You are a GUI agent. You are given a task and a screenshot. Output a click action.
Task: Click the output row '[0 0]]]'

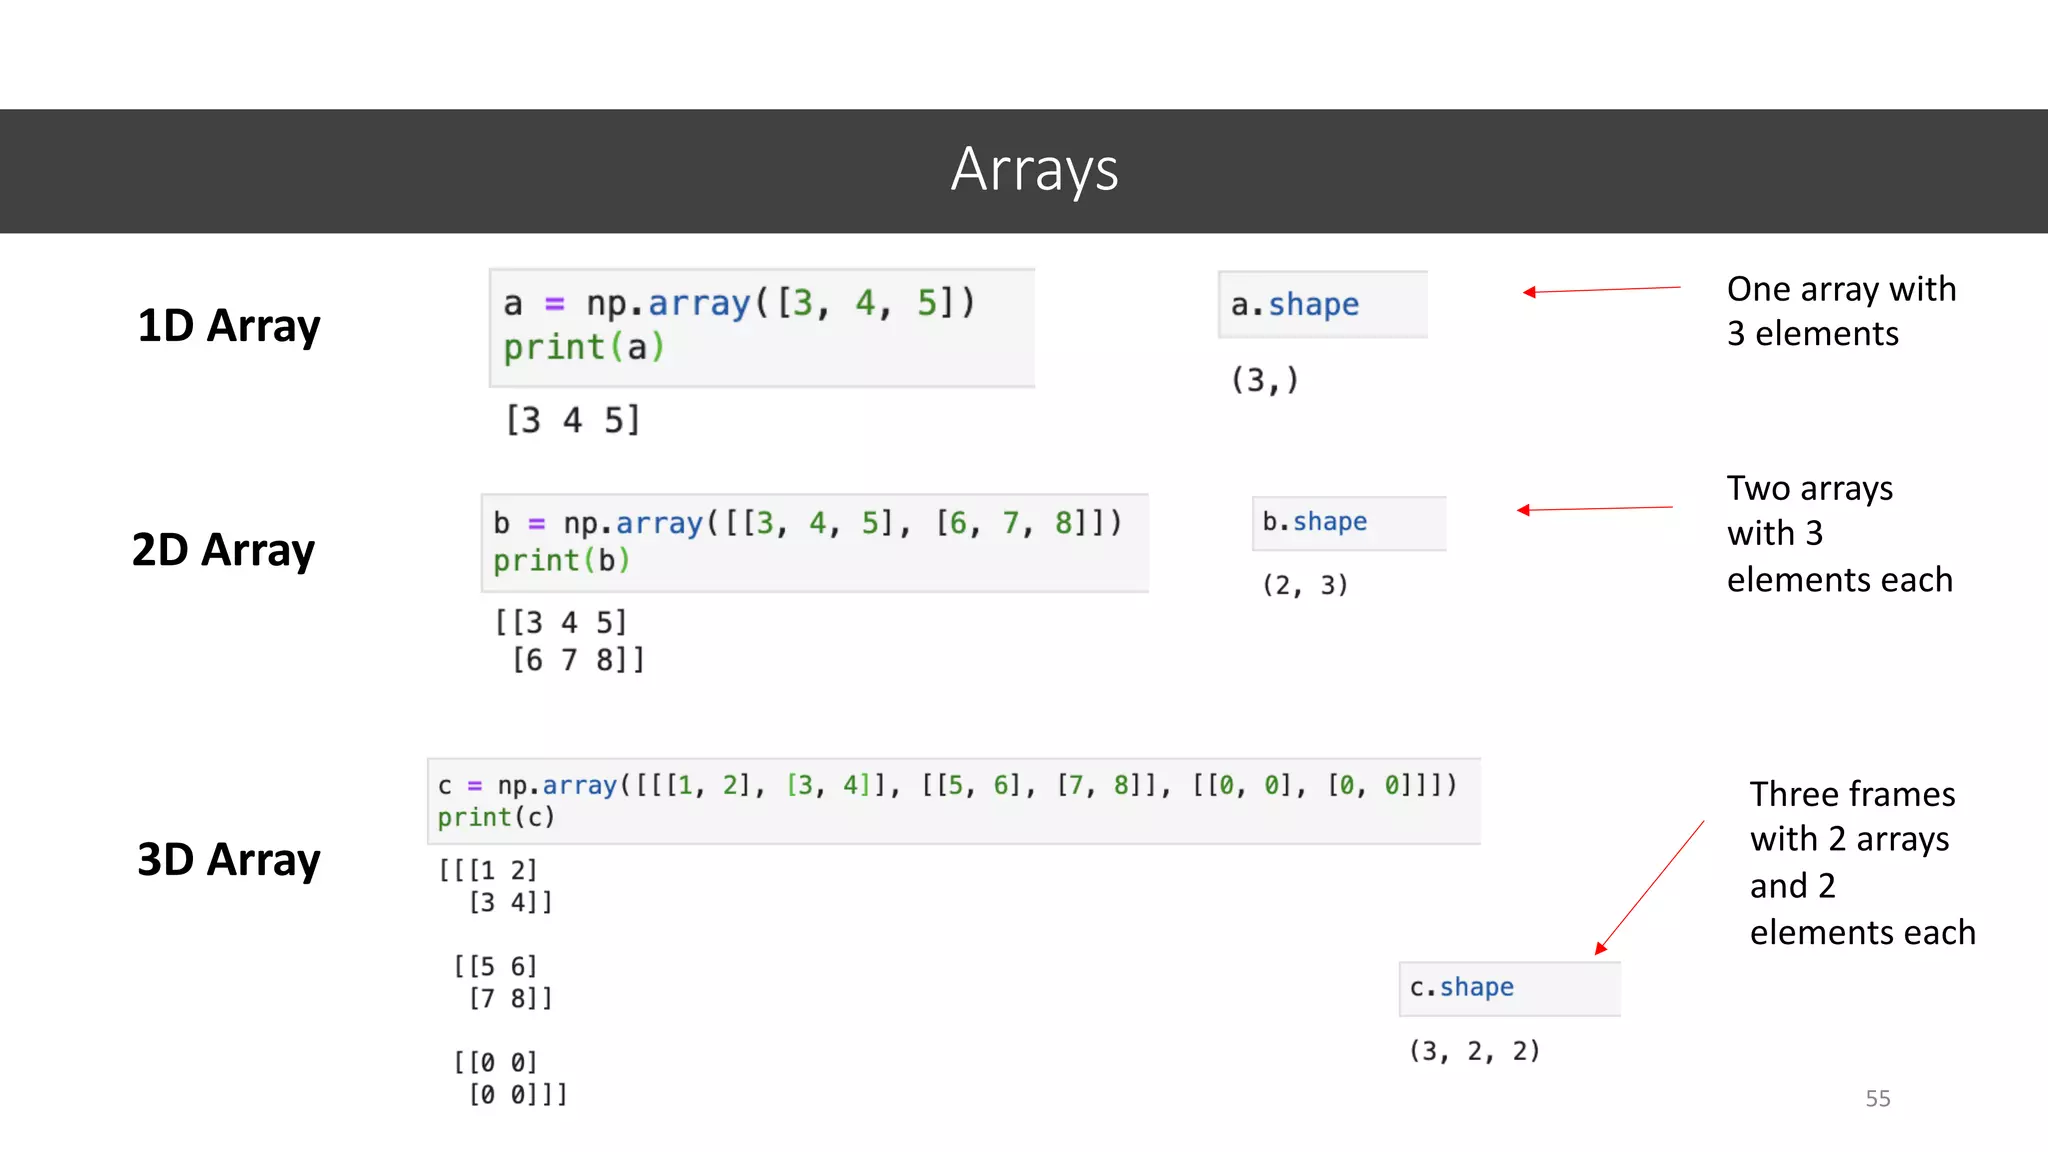(x=518, y=1095)
